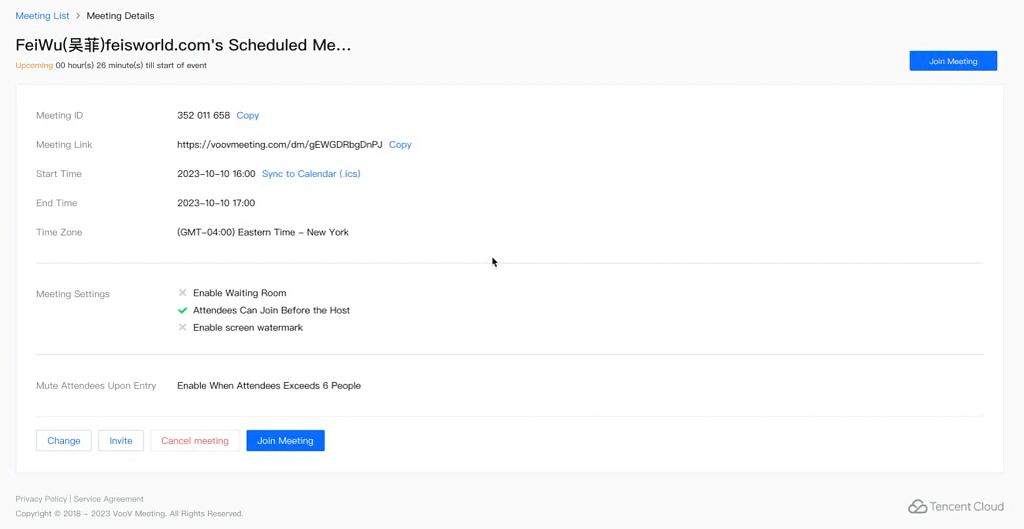The width and height of the screenshot is (1024, 529).
Task: Open the Change meeting button
Action: click(x=64, y=441)
